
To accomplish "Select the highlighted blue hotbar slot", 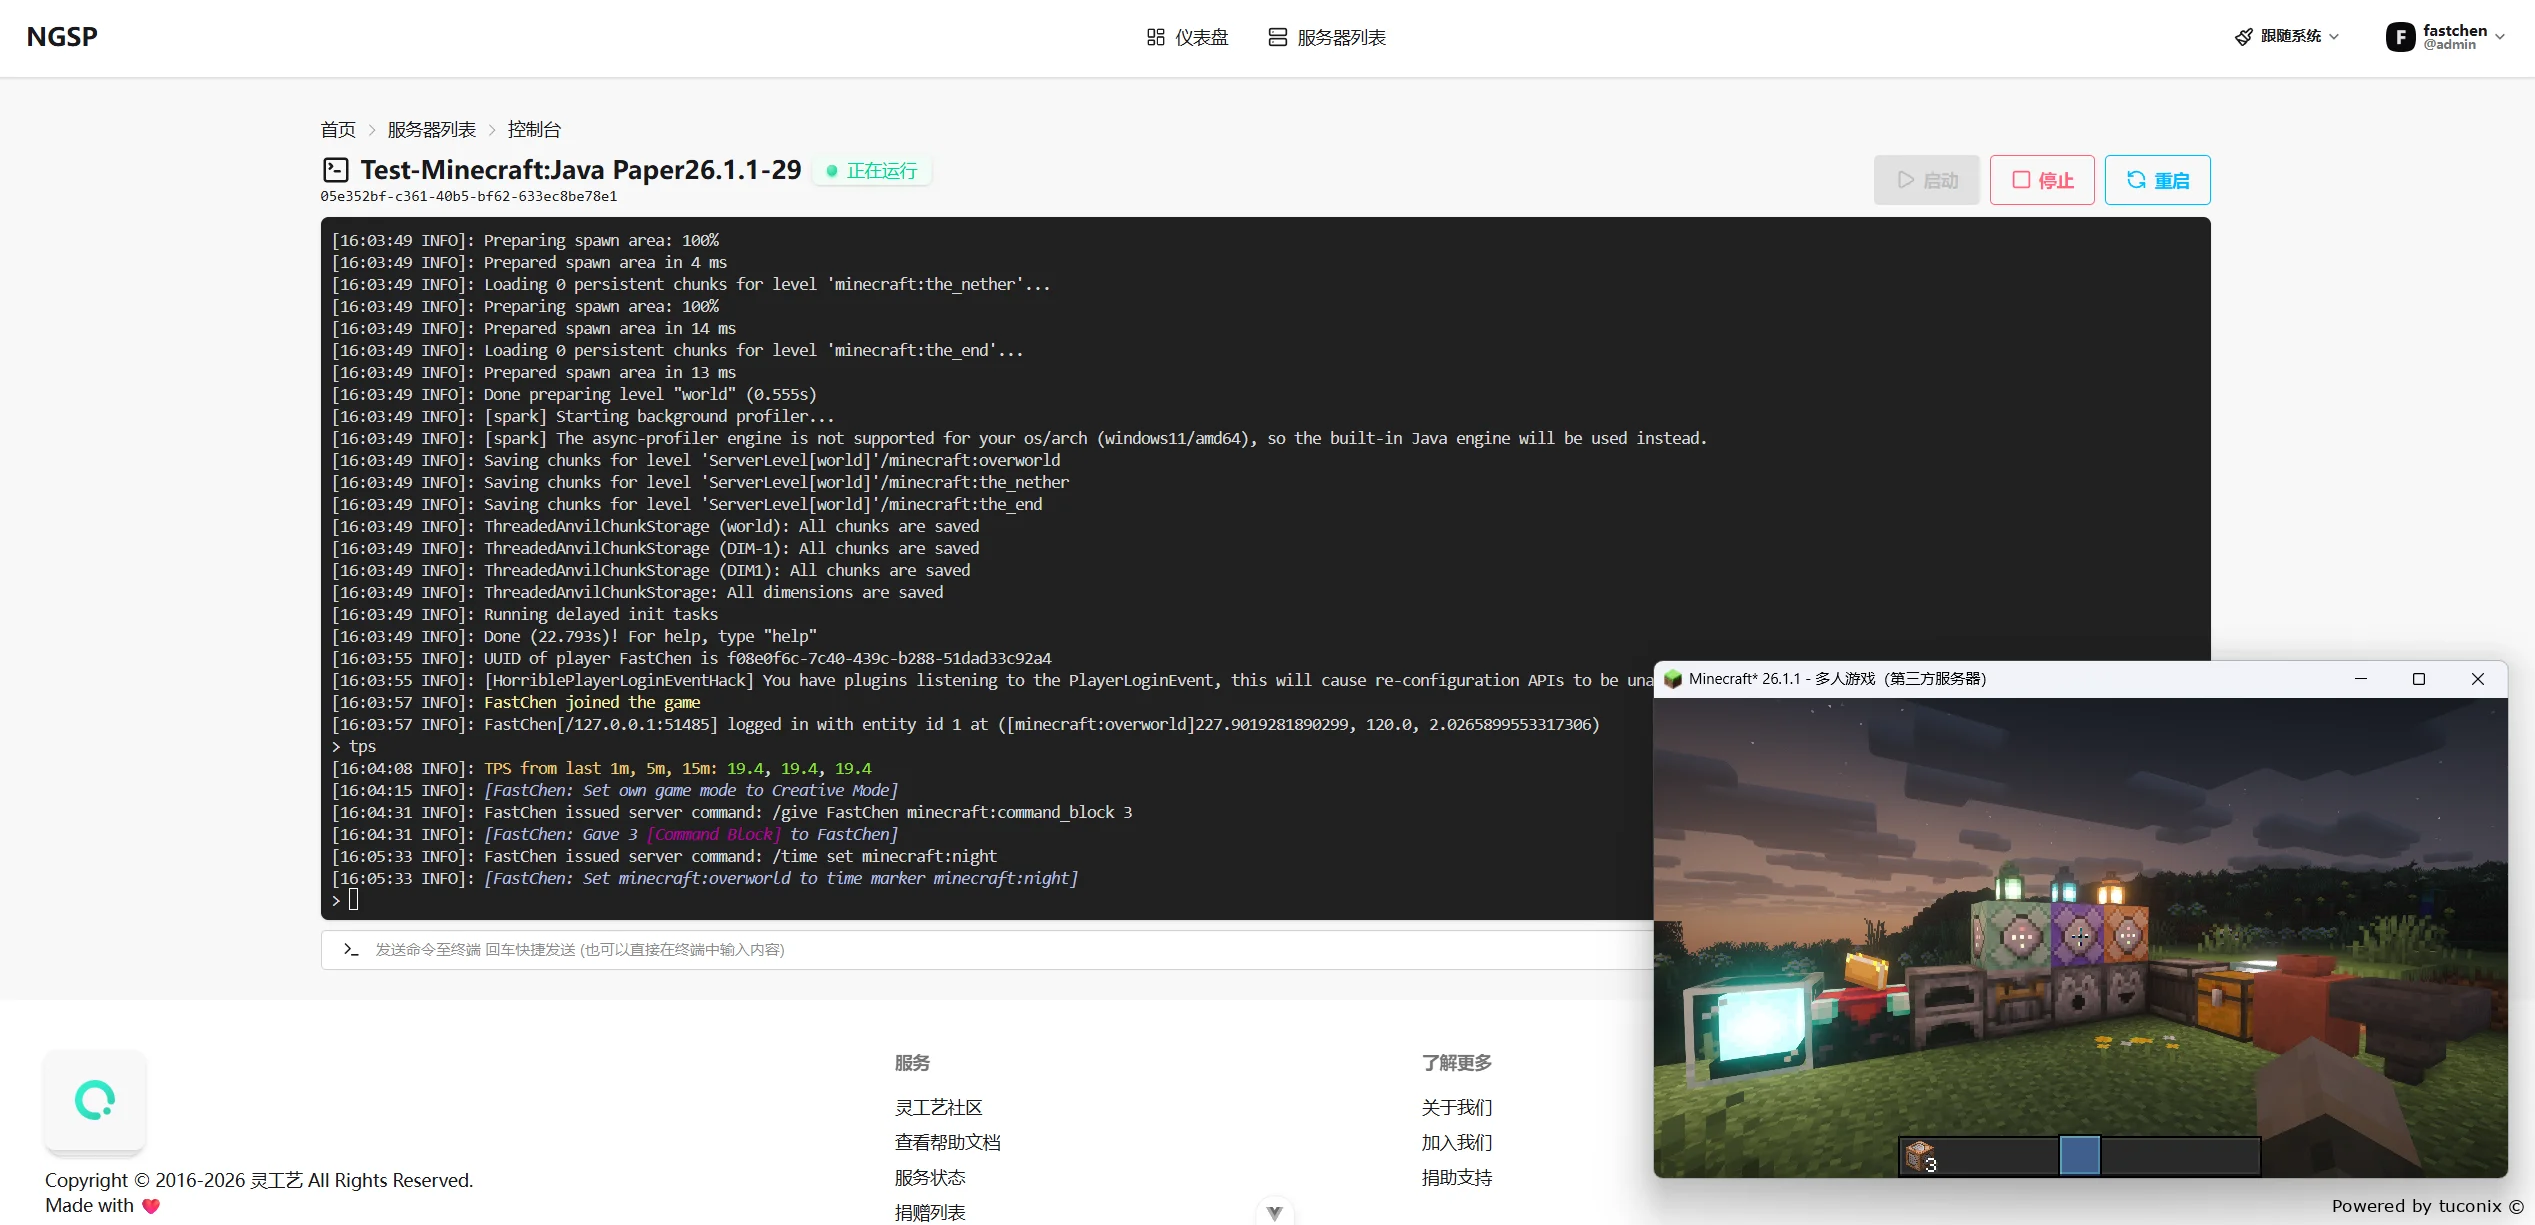I will [x=2080, y=1156].
